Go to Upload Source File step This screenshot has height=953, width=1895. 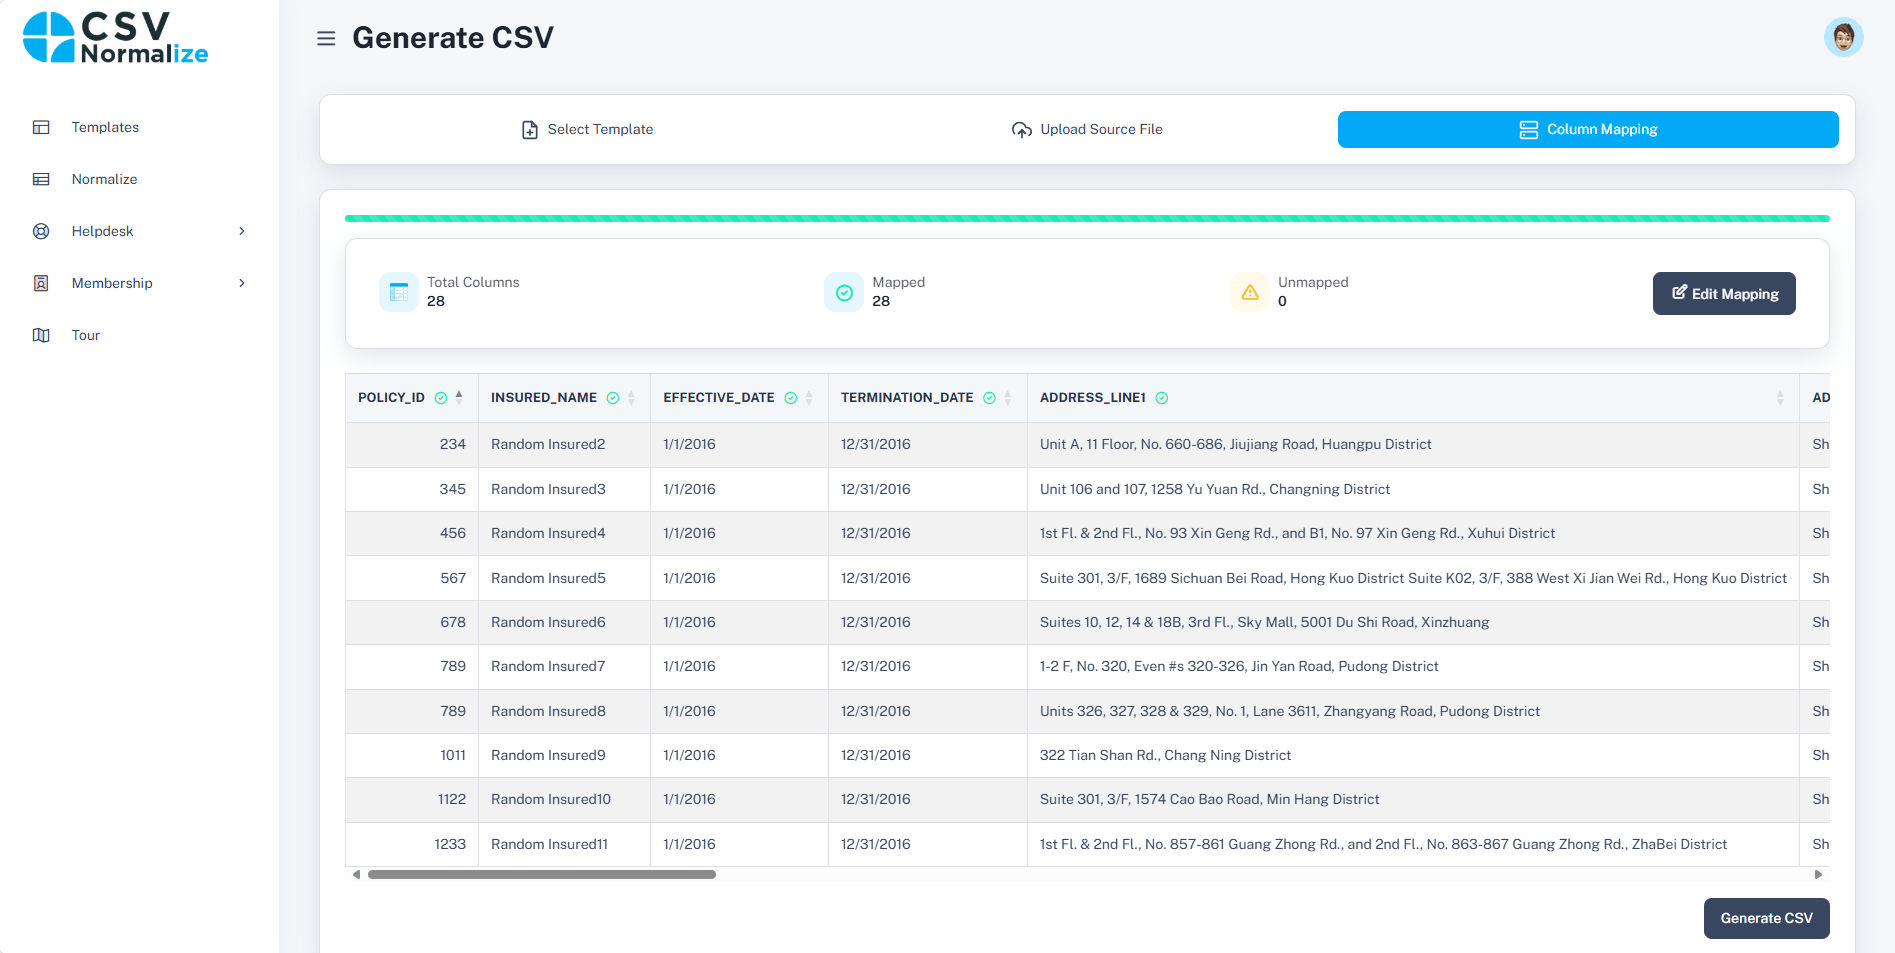1087,129
